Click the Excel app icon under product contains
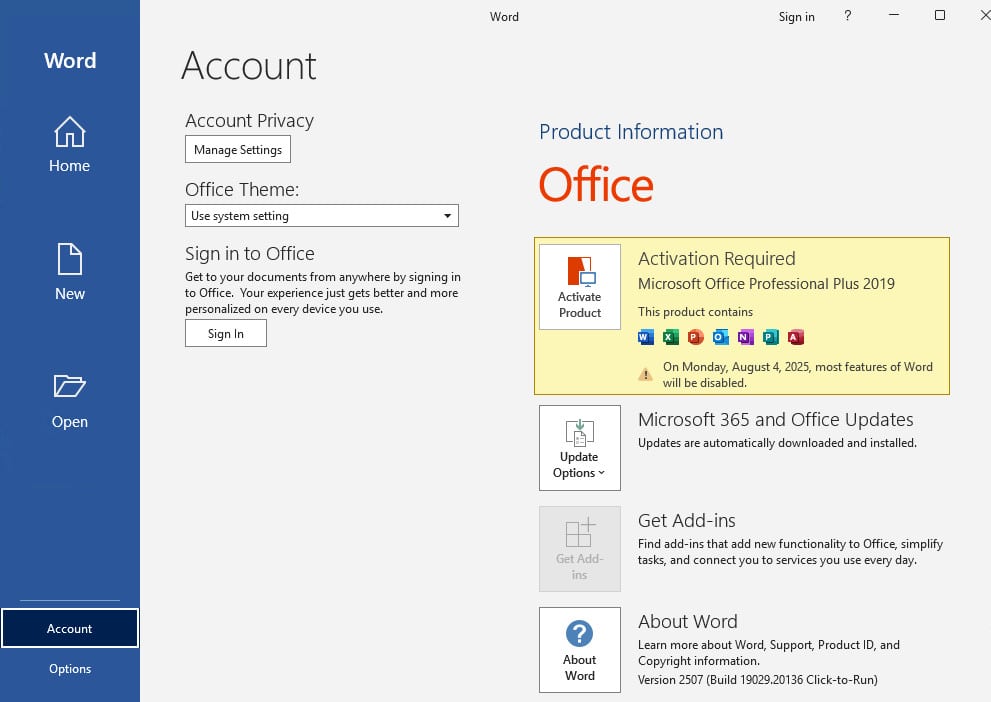991x702 pixels. point(671,337)
